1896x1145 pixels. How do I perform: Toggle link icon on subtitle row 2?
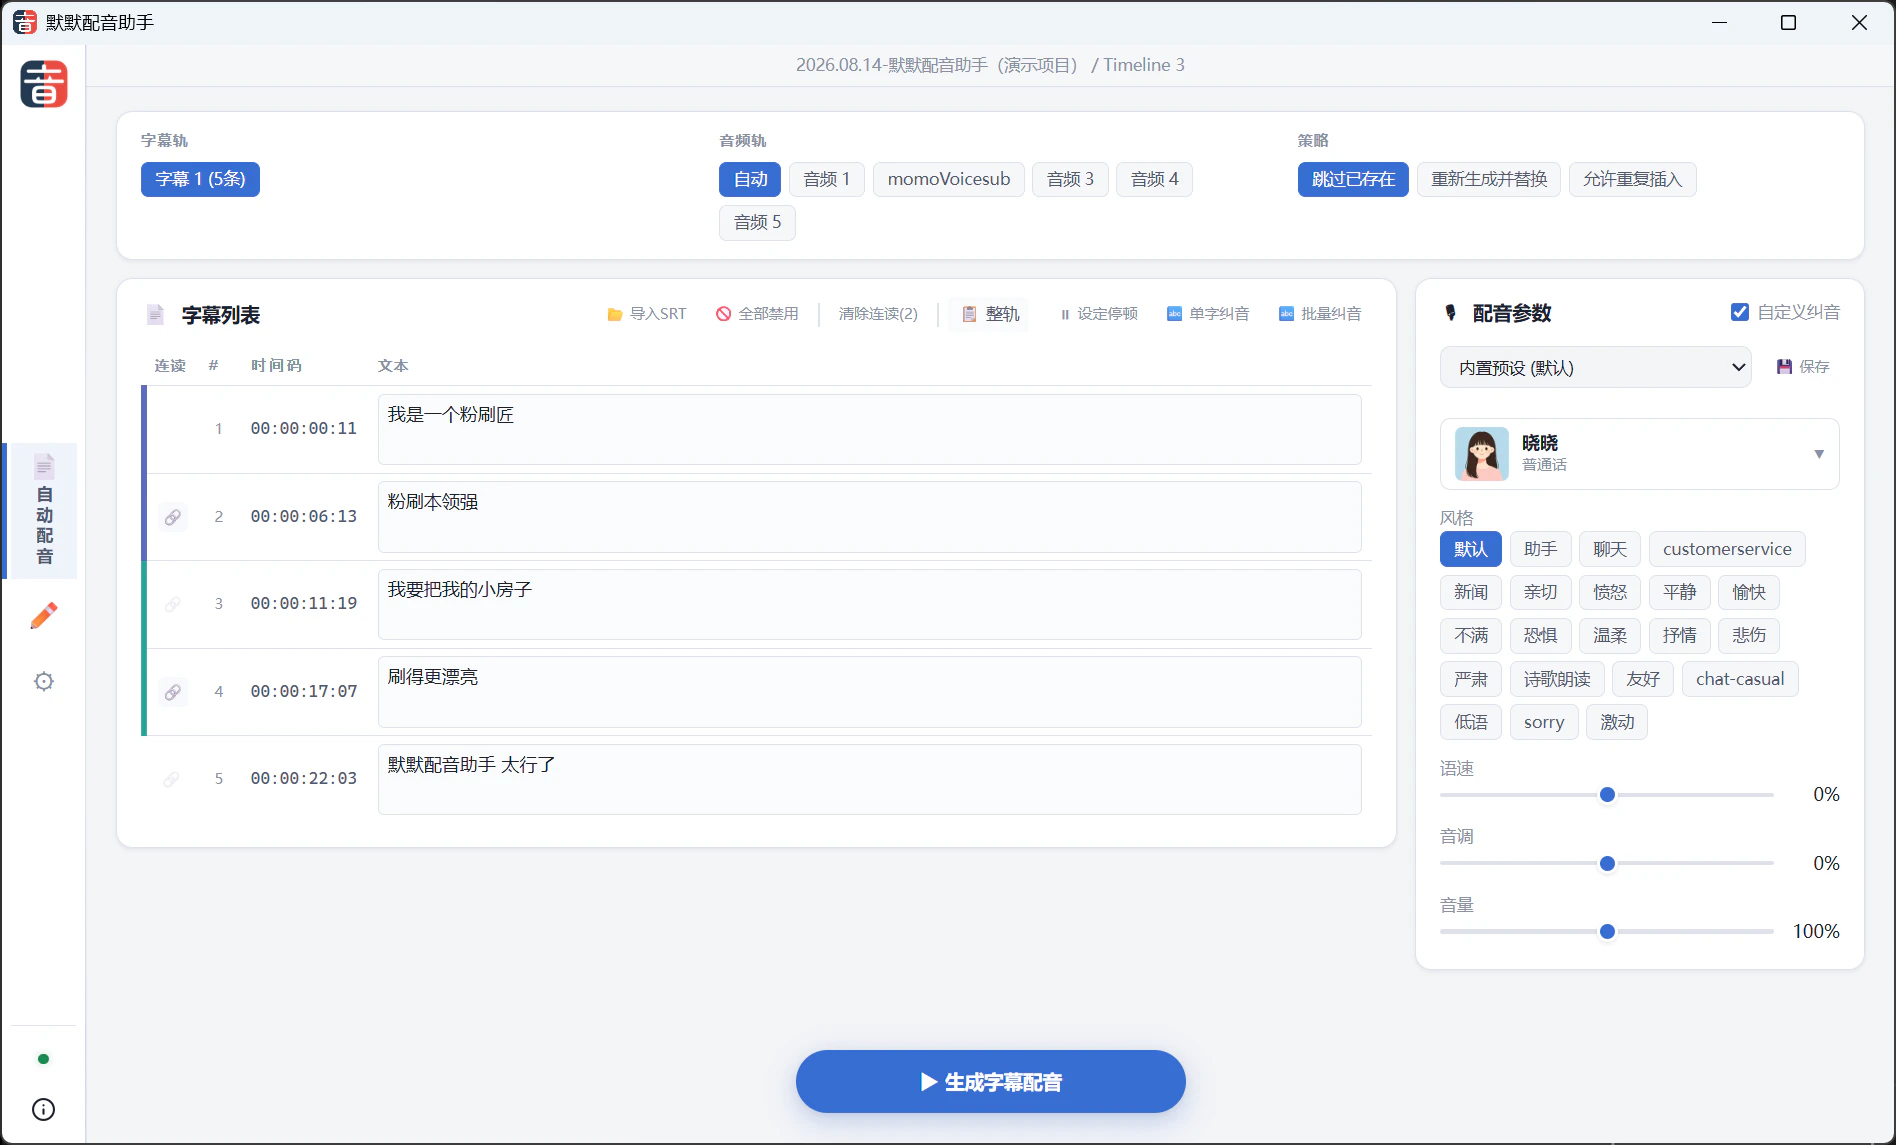pos(173,517)
